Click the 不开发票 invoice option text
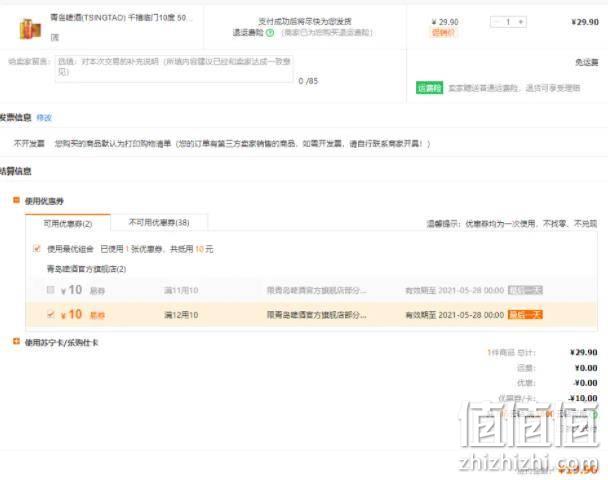This screenshot has width=608, height=480. click(x=29, y=144)
